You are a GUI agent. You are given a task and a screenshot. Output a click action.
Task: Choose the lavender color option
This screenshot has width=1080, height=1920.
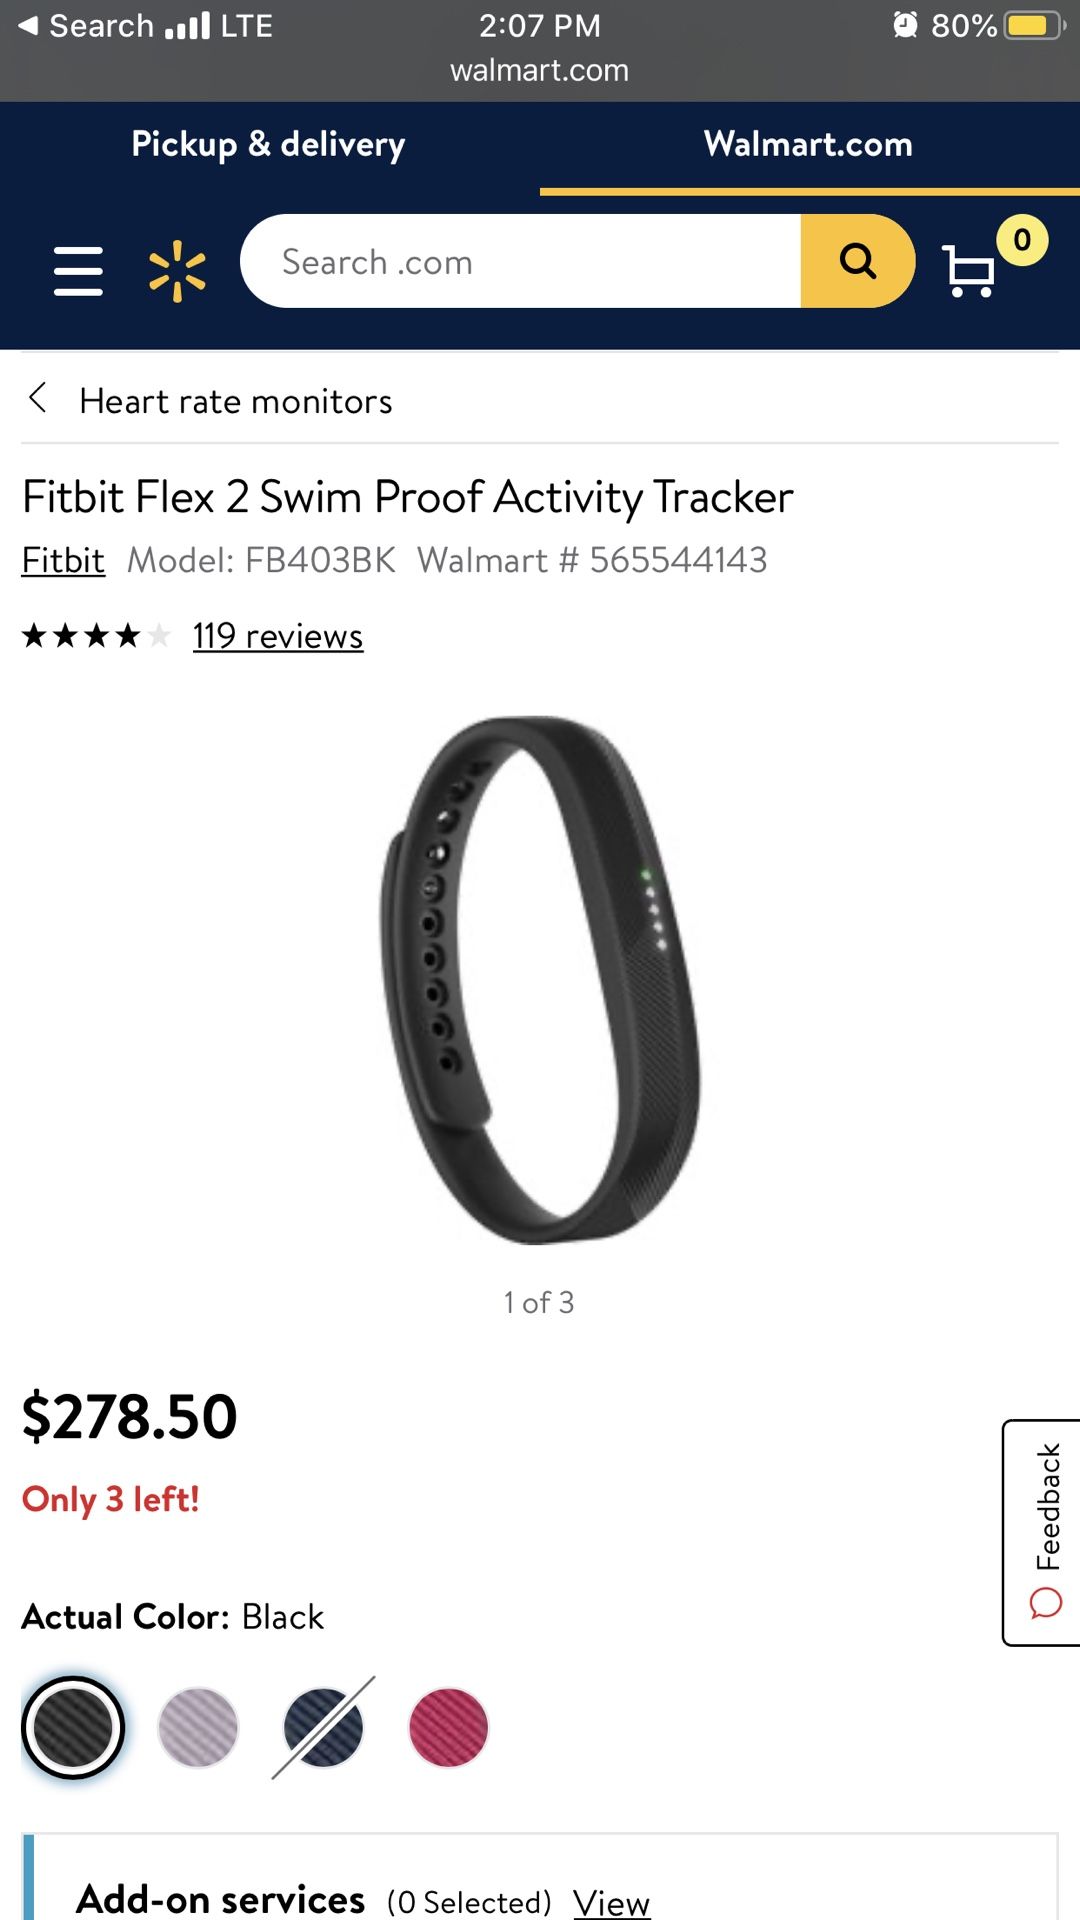pyautogui.click(x=198, y=1727)
